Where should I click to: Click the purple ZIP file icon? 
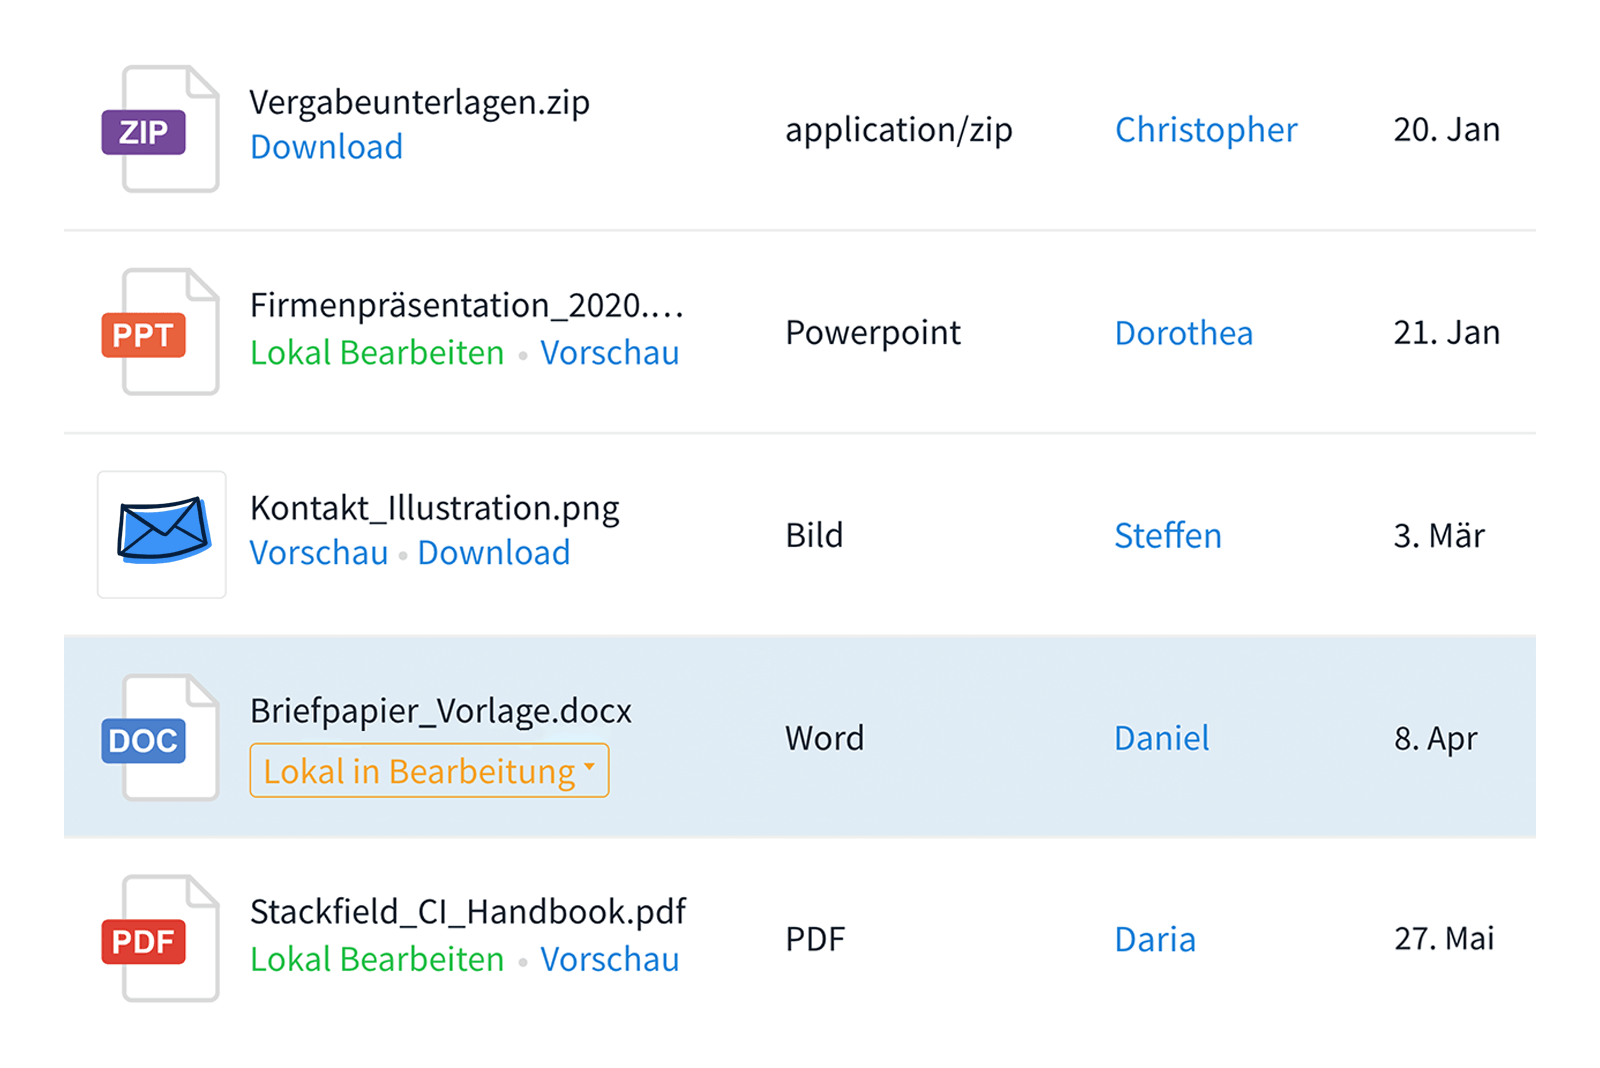(160, 130)
